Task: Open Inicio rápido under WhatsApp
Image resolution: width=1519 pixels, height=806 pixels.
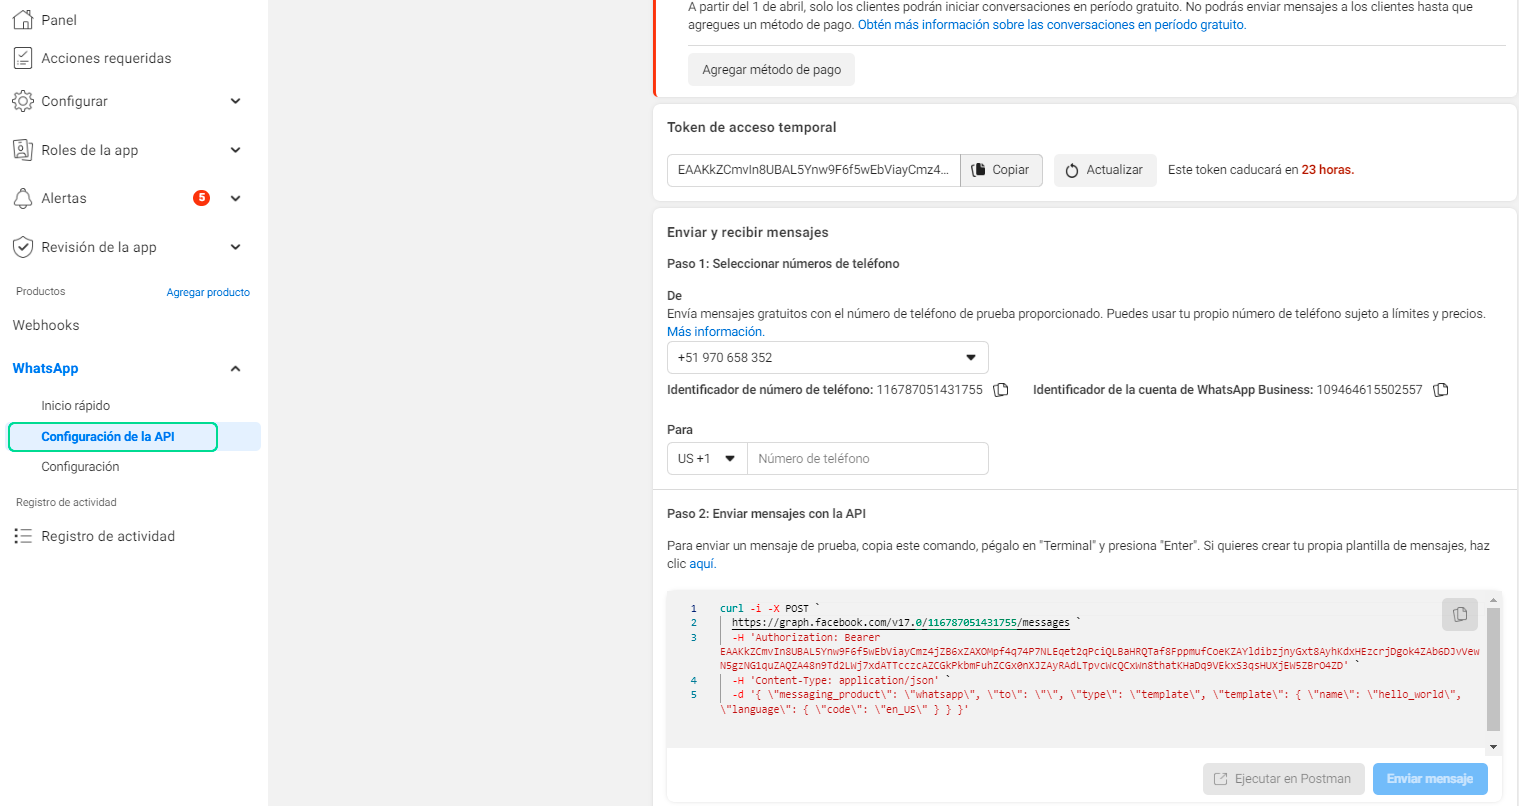Action: point(75,406)
